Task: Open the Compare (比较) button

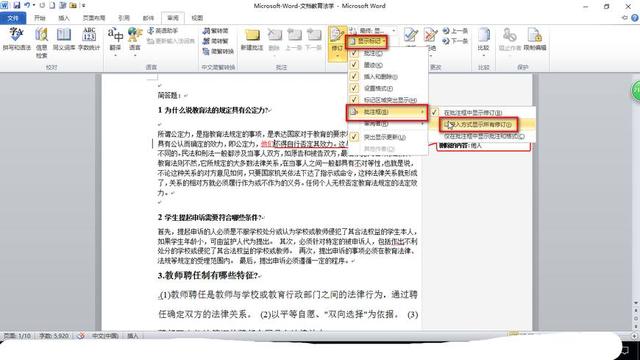Action: pyautogui.click(x=484, y=41)
